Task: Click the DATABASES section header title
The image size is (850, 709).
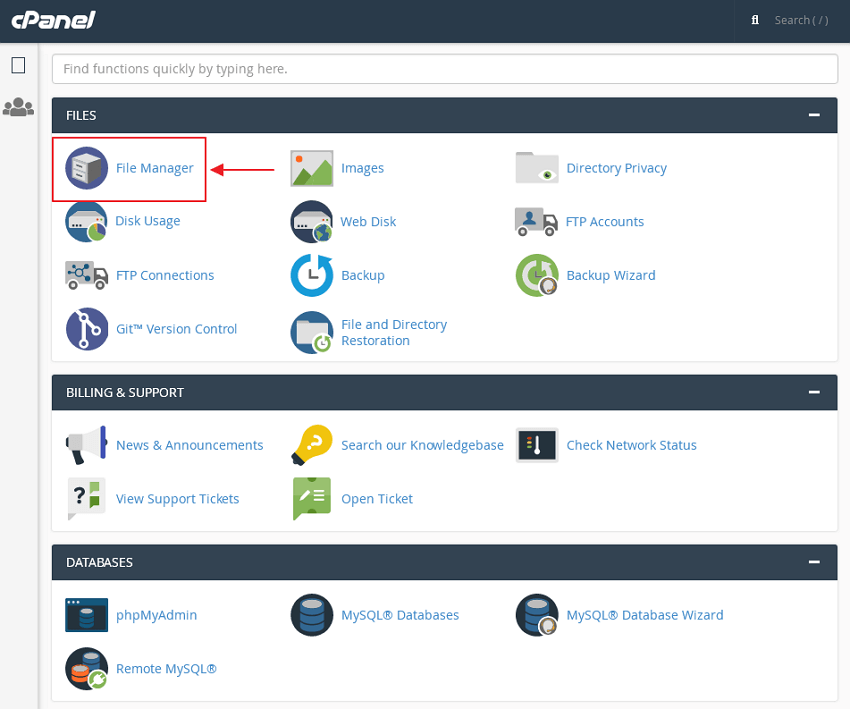Action: click(x=99, y=563)
